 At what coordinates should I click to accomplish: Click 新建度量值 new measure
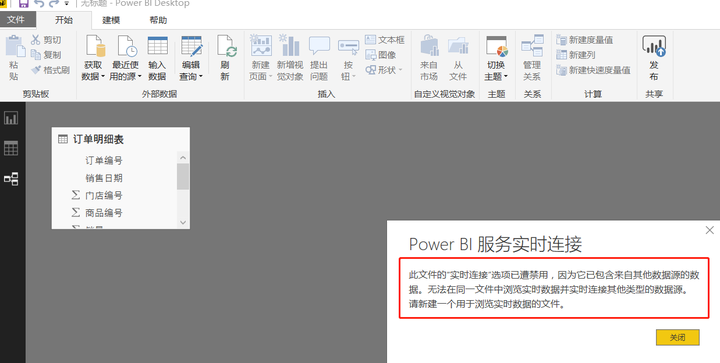pos(585,40)
